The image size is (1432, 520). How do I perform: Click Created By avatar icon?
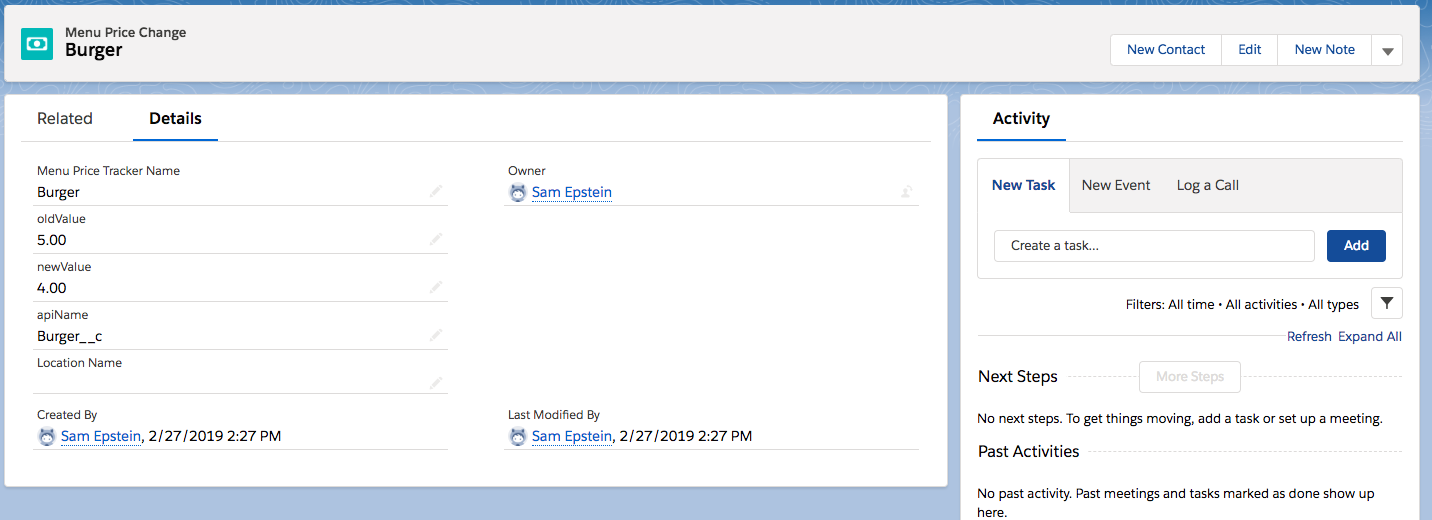(46, 436)
